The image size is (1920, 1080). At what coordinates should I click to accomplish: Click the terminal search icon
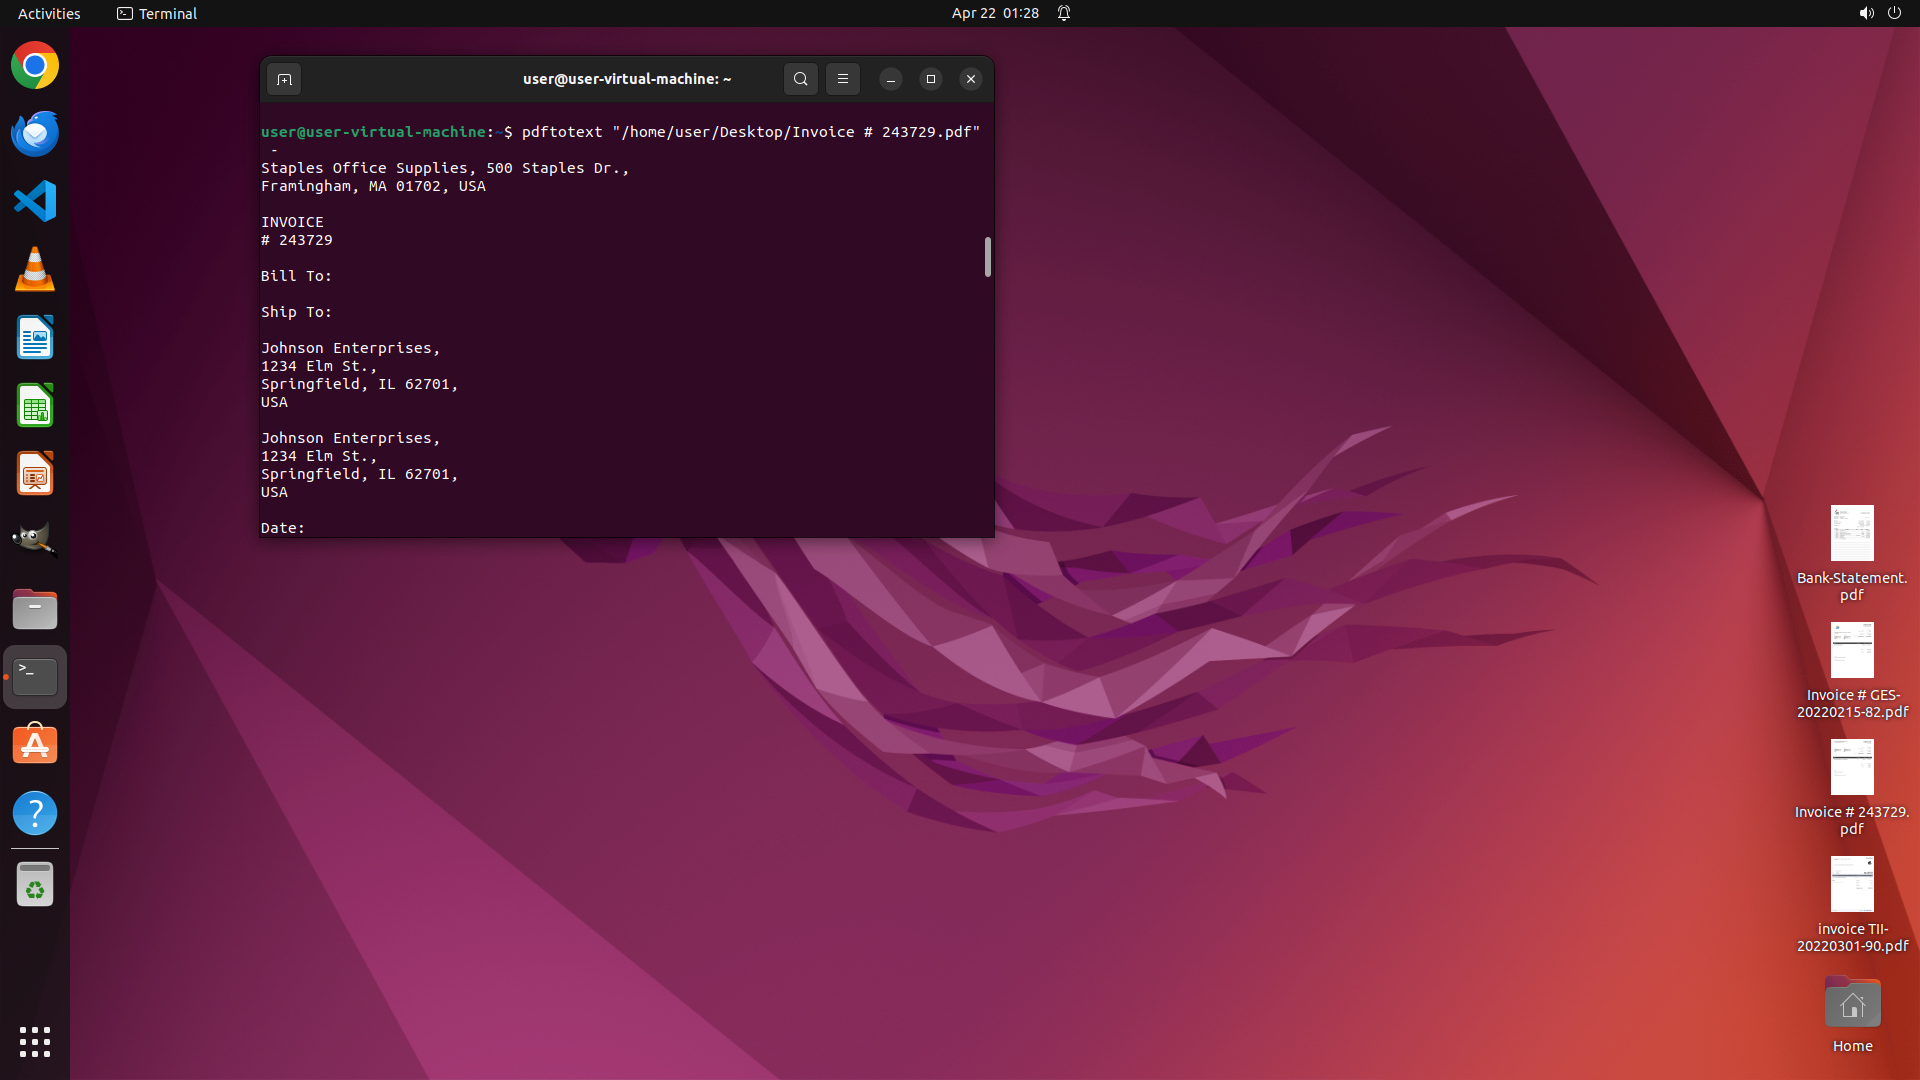[x=800, y=79]
